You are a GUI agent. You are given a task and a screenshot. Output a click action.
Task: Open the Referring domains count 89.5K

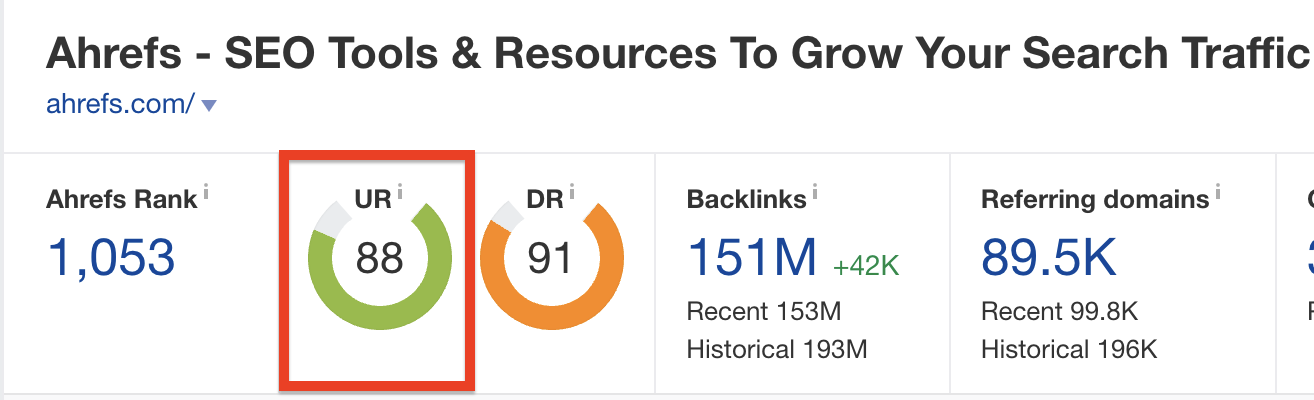point(1049,259)
